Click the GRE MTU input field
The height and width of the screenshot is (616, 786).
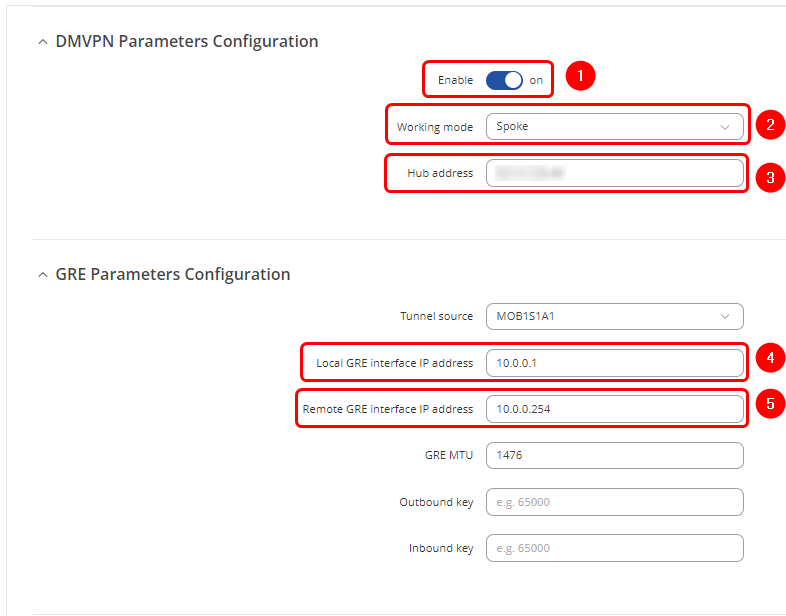click(x=614, y=455)
